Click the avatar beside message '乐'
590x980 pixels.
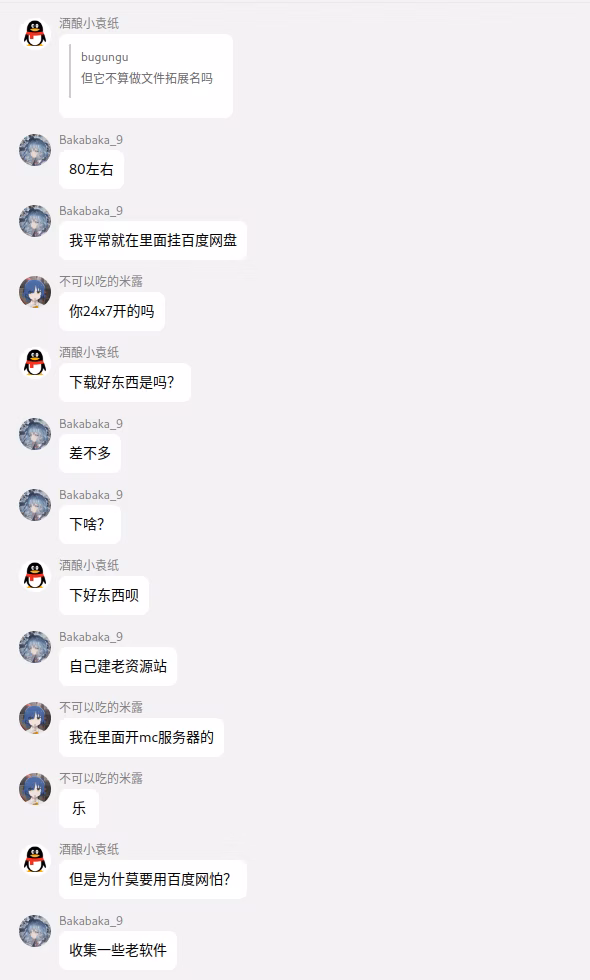35,789
